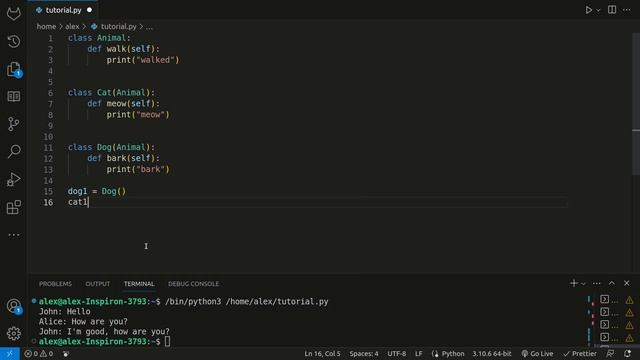Click the alex breadcrumb
This screenshot has width=640, height=360.
[72, 27]
